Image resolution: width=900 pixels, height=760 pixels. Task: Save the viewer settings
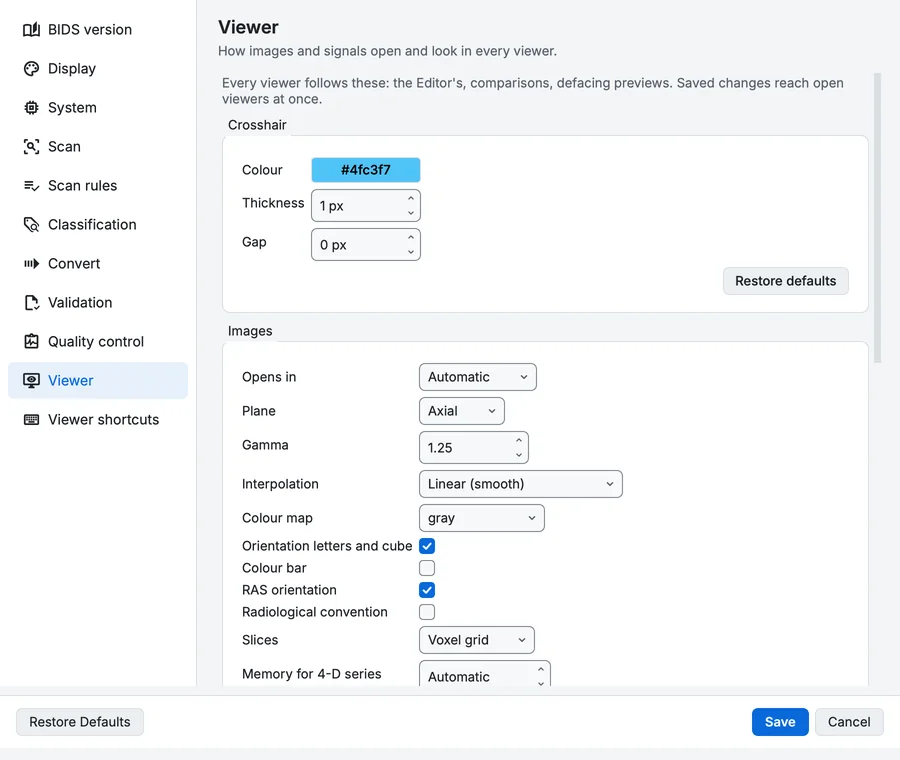(x=780, y=722)
